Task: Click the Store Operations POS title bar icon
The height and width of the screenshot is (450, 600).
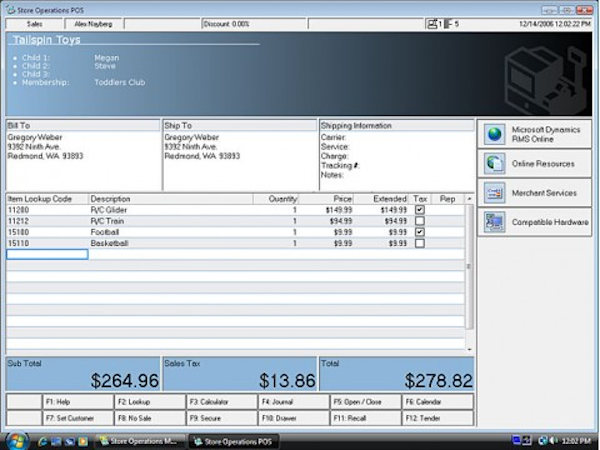Action: point(9,7)
